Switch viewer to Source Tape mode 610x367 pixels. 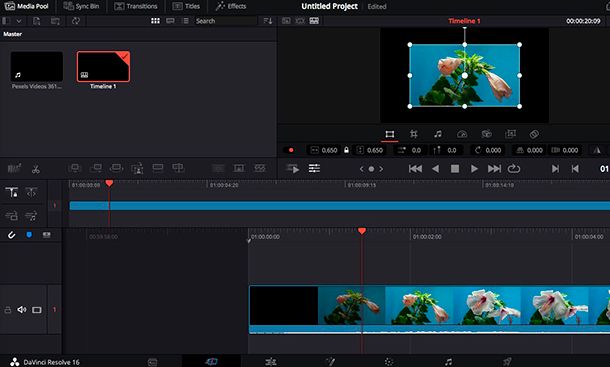pyautogui.click(x=300, y=21)
